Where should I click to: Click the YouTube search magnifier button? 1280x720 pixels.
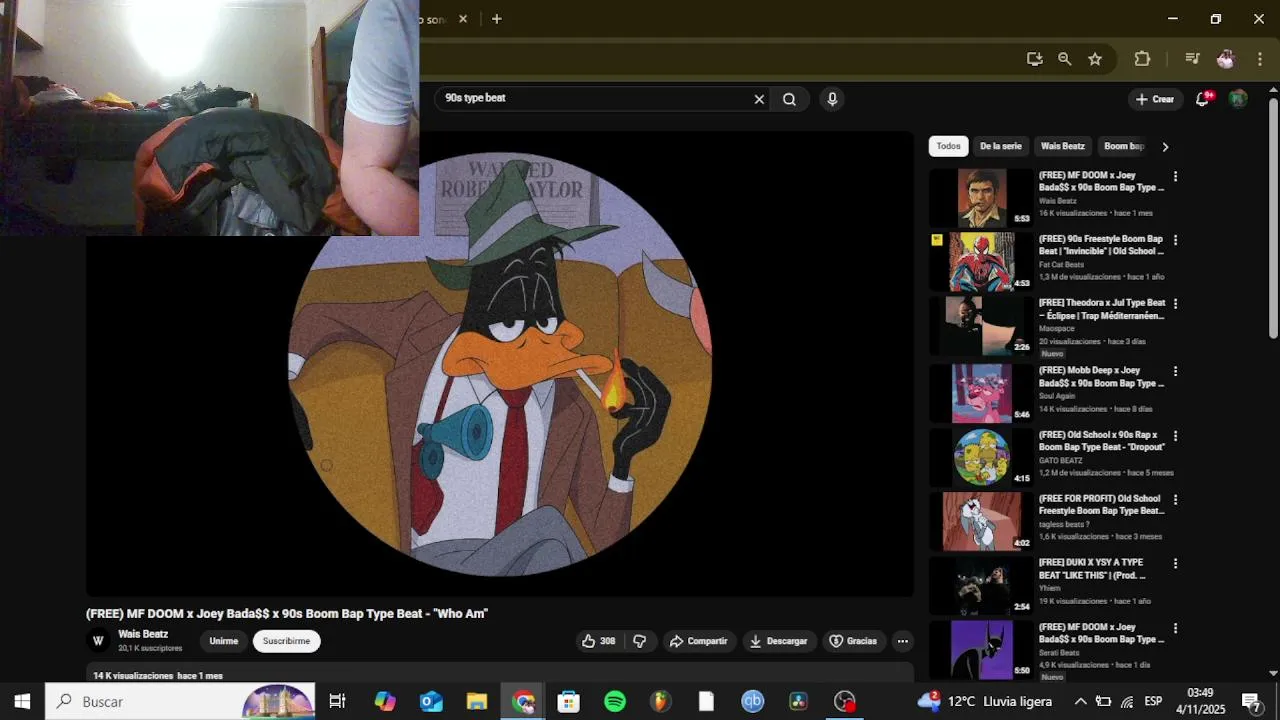790,99
